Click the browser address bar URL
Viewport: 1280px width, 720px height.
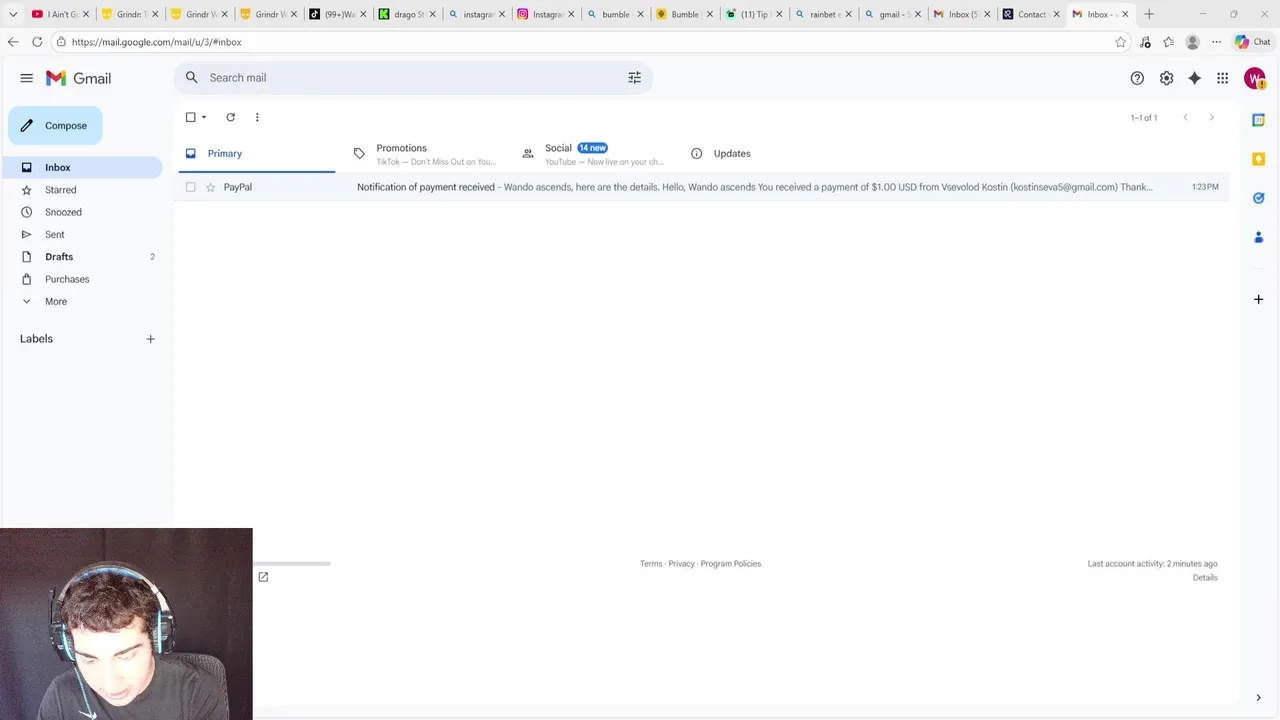pos(156,42)
